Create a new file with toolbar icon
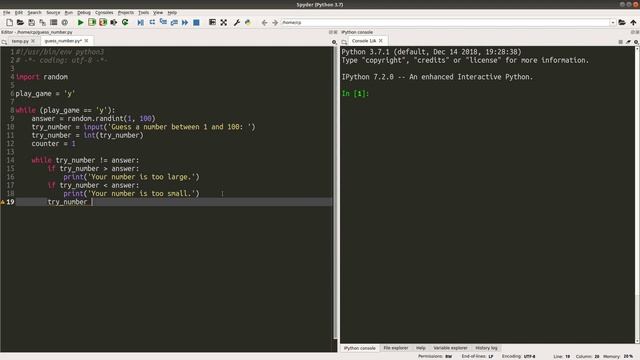 tap(9, 22)
